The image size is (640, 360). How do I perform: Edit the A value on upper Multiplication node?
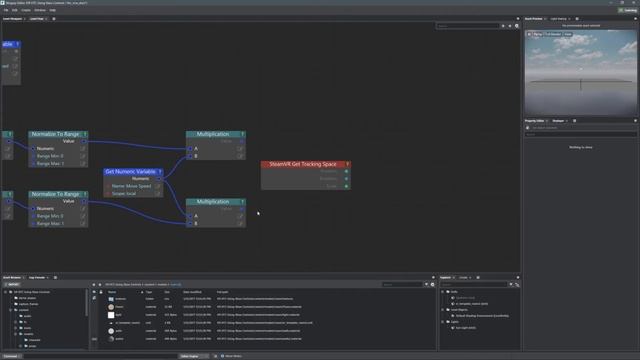coord(240,149)
